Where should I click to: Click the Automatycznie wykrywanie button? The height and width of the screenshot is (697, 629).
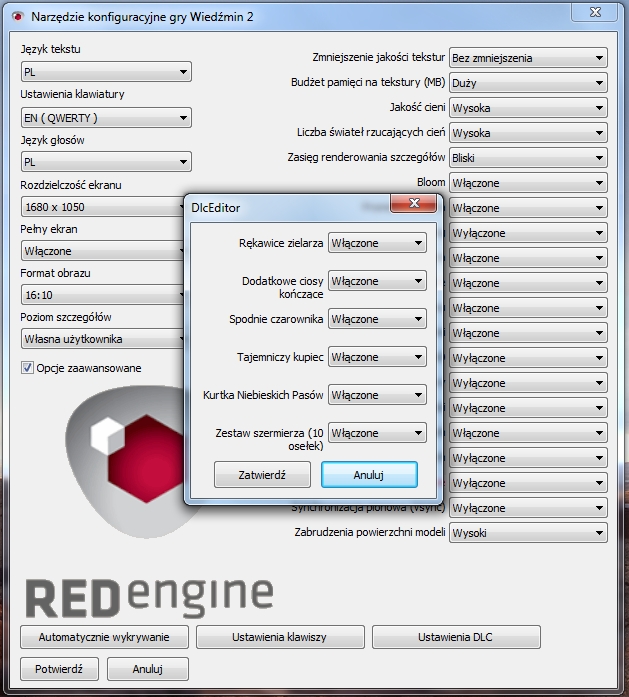pos(104,637)
